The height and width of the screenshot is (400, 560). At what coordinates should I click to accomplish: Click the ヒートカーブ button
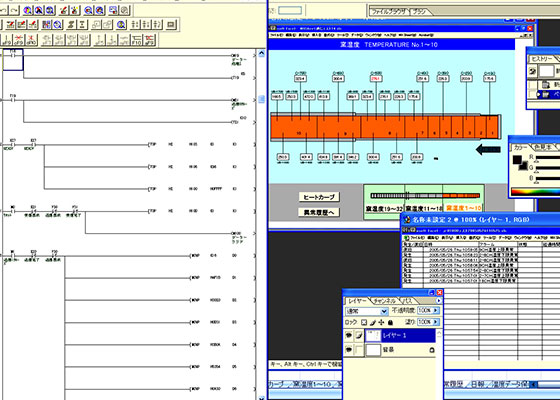pos(319,197)
